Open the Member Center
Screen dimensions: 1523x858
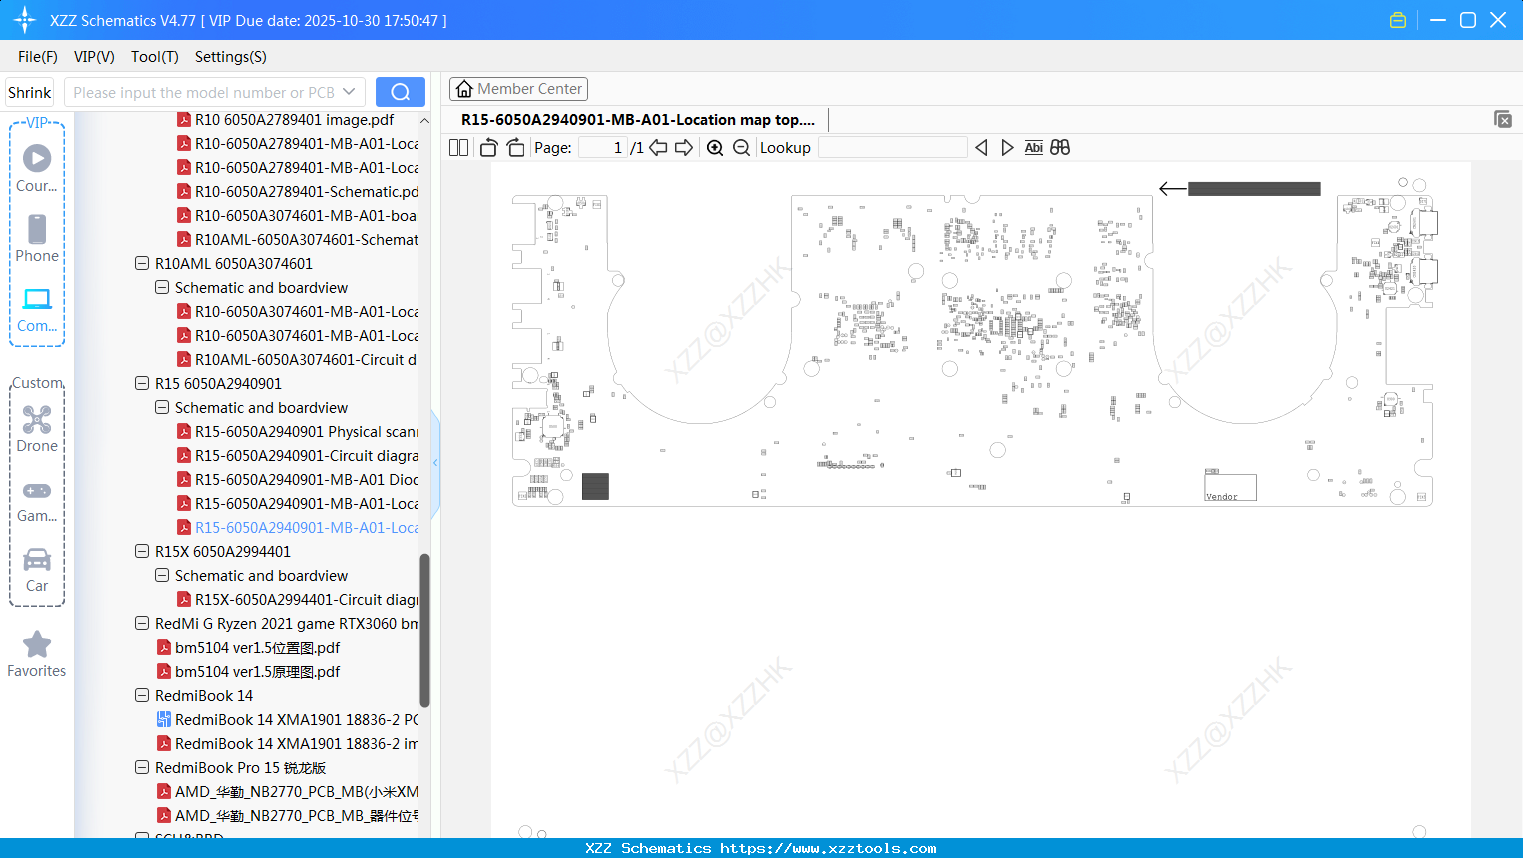pos(518,89)
